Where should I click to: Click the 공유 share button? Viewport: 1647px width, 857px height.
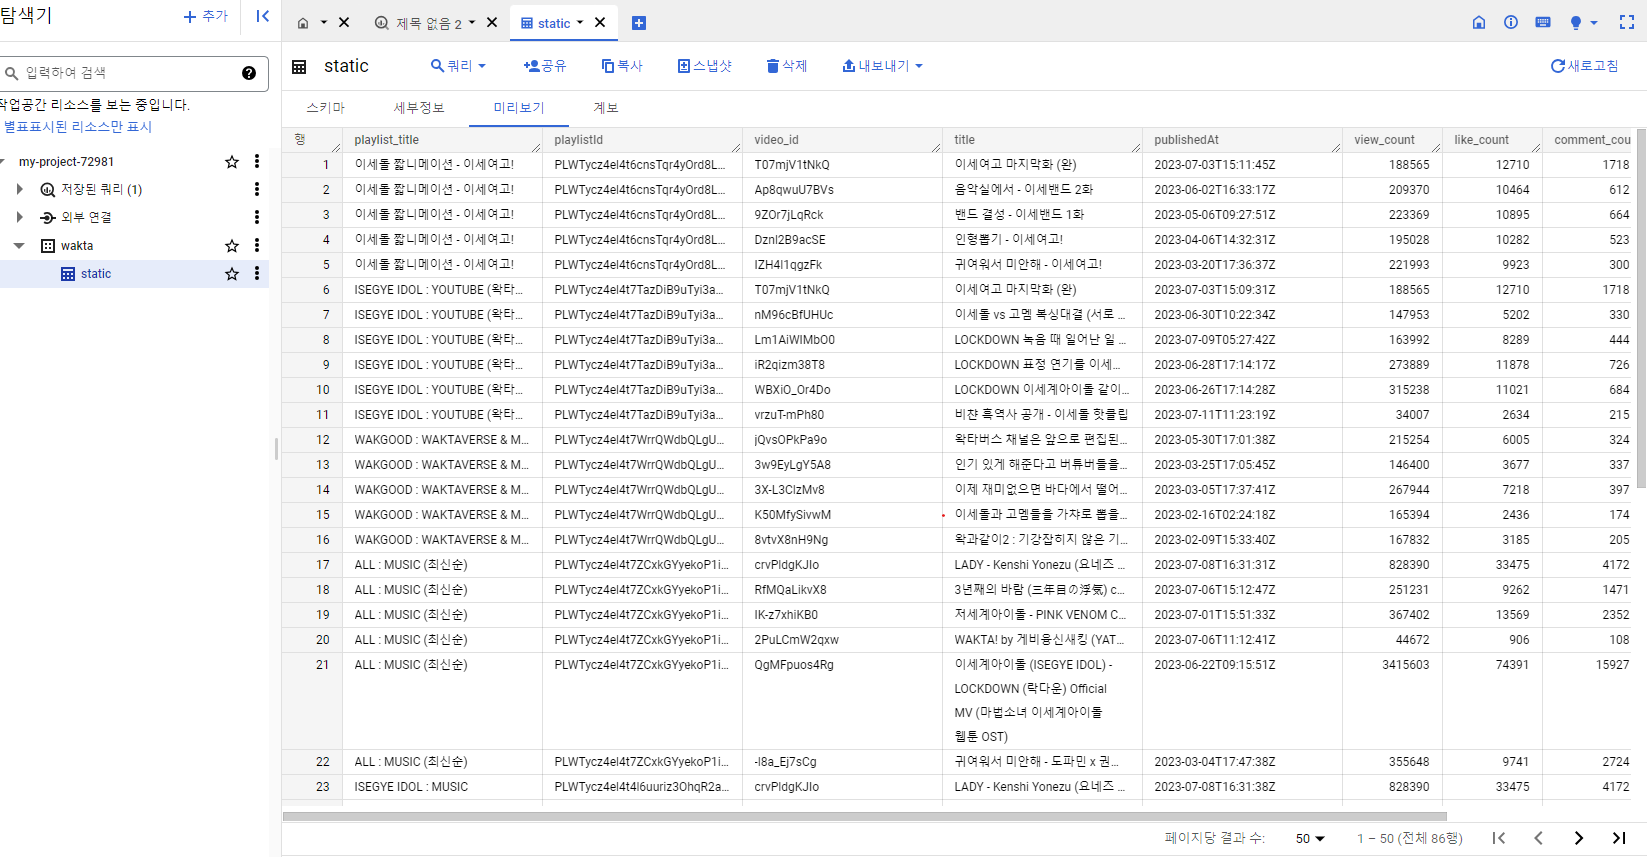545,66
